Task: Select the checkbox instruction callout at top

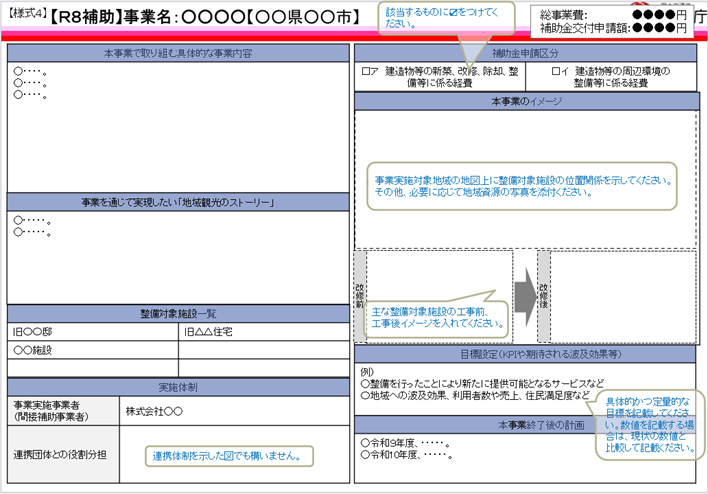Action: pos(454,16)
